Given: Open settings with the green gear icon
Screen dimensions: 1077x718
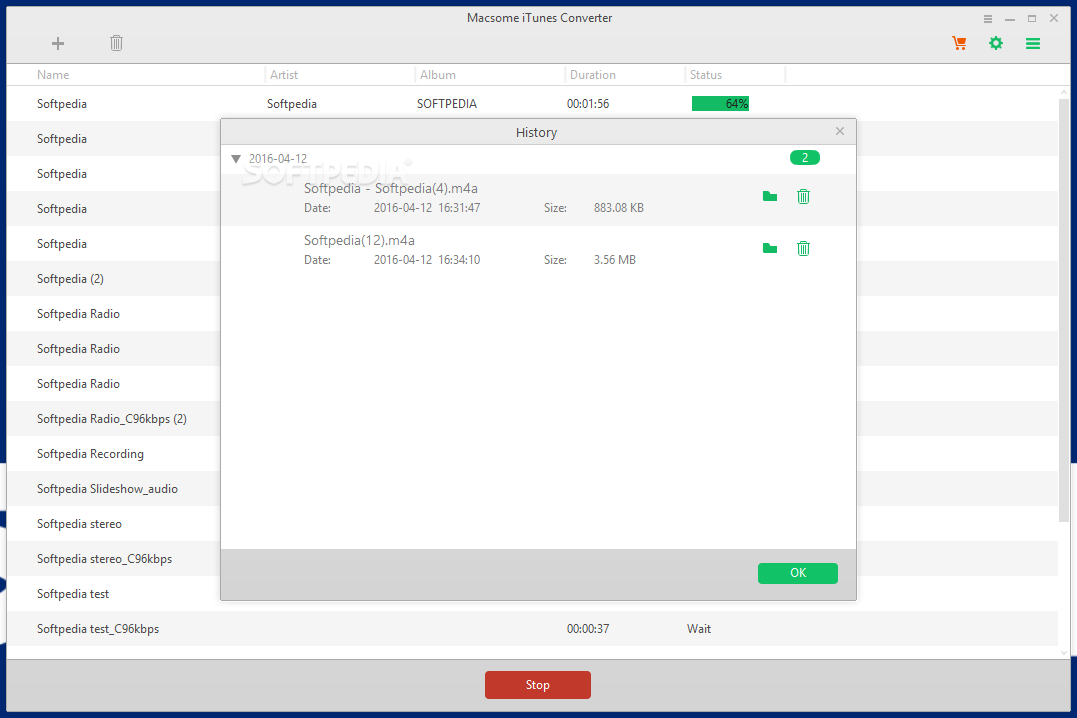Looking at the screenshot, I should tap(996, 43).
